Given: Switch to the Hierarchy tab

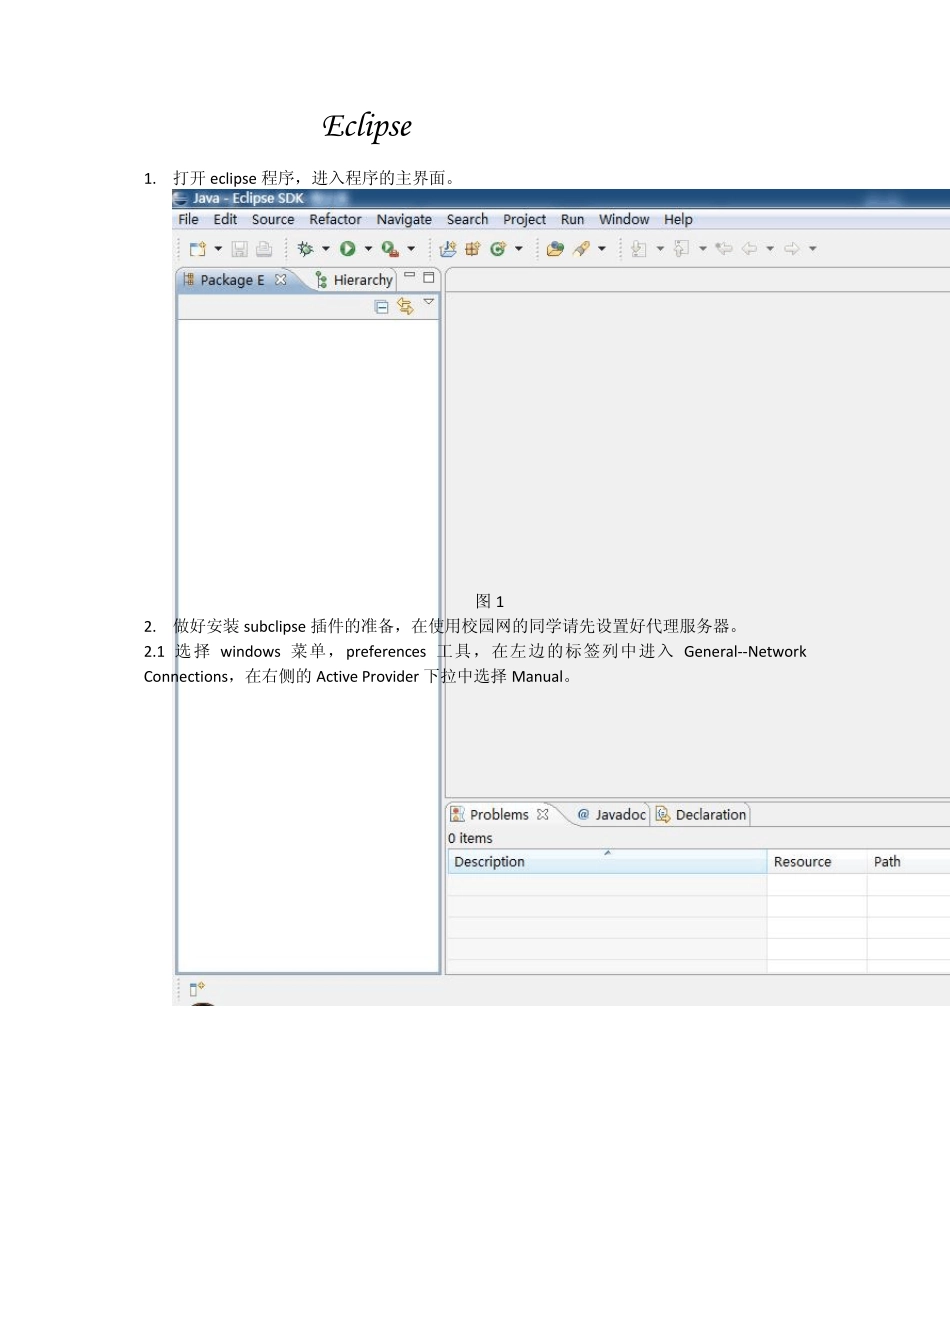Looking at the screenshot, I should tap(354, 280).
